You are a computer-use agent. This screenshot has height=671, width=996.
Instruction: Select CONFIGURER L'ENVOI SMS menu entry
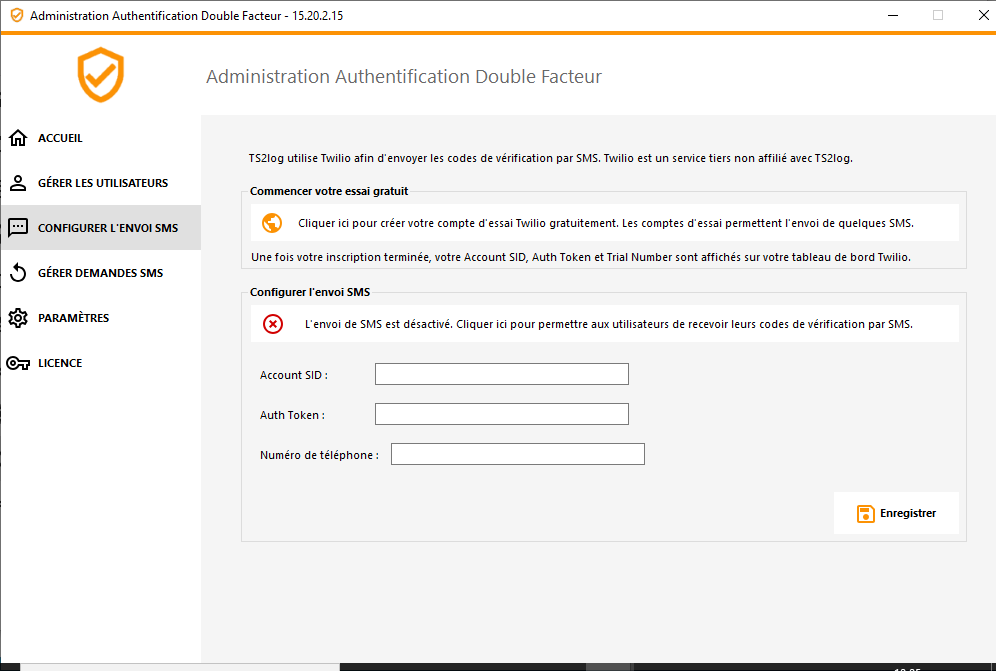101,227
